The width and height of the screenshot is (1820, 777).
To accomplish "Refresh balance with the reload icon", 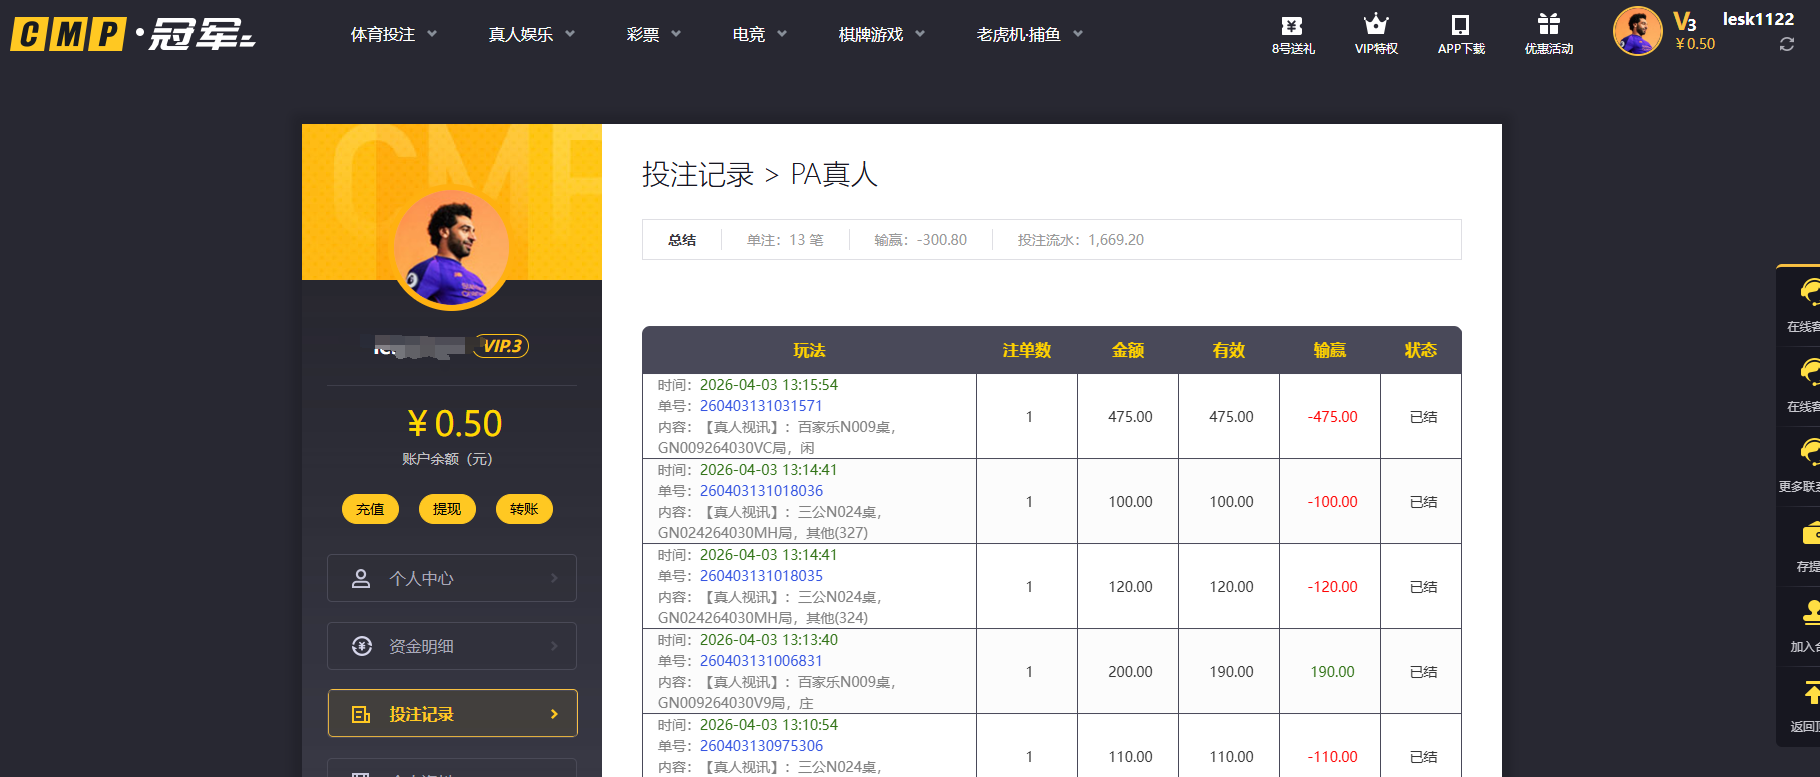I will [1786, 45].
